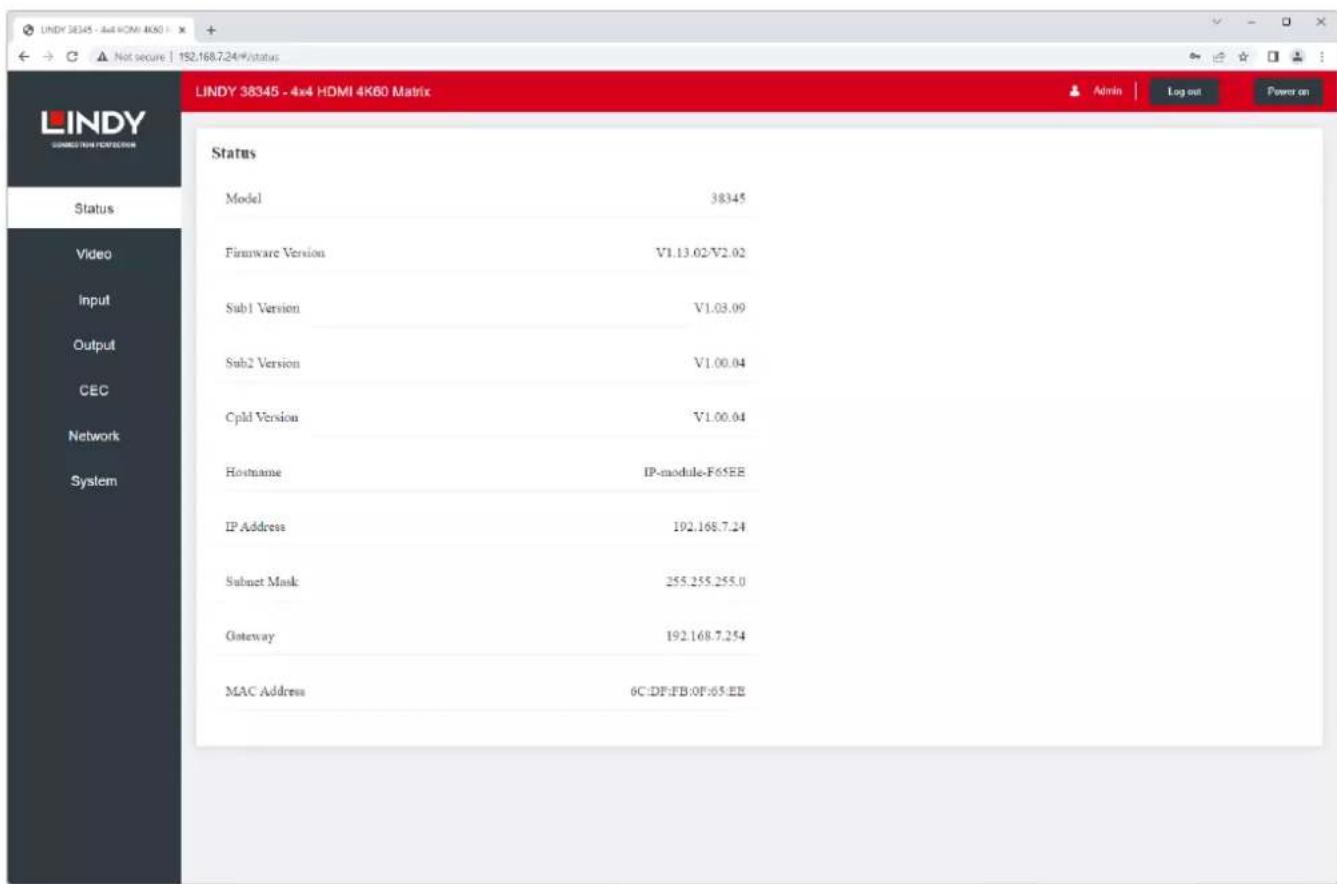
Task: Click the Model value 38345
Action: click(728, 198)
